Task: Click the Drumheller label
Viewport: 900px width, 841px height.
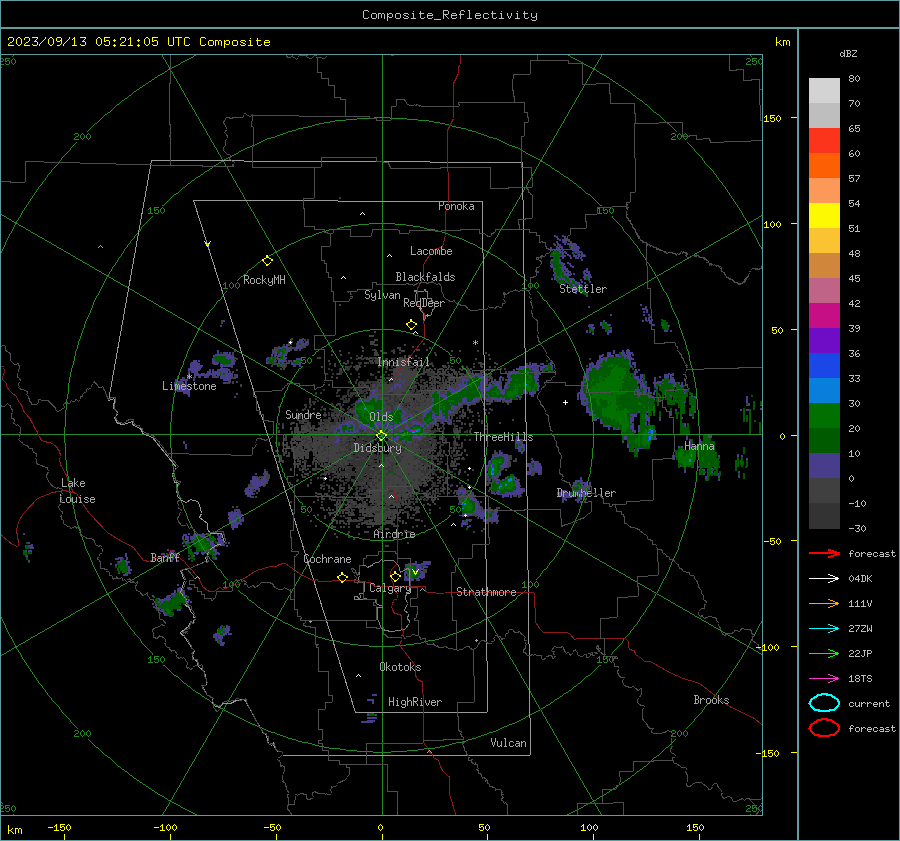Action: tap(586, 493)
